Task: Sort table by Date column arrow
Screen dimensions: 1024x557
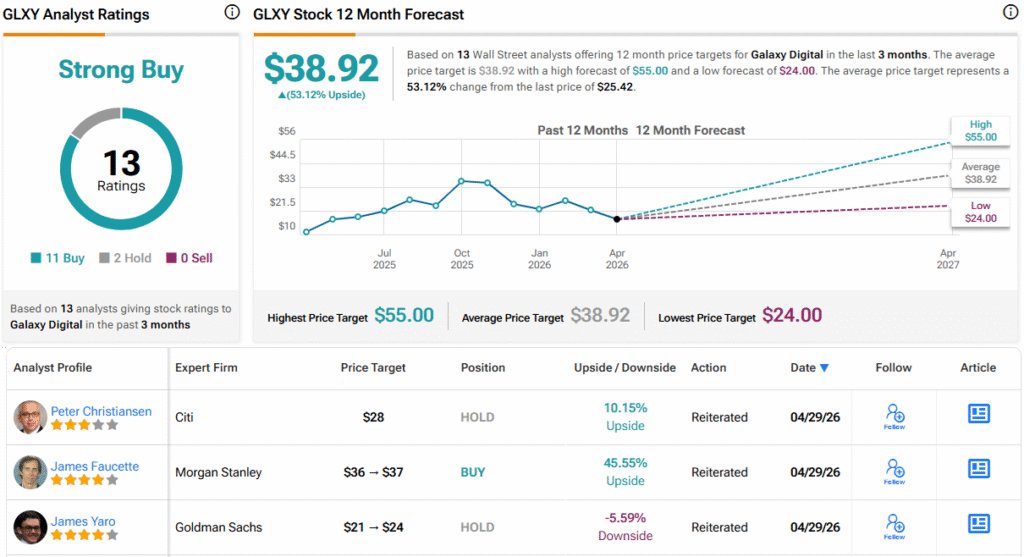Action: coord(824,368)
